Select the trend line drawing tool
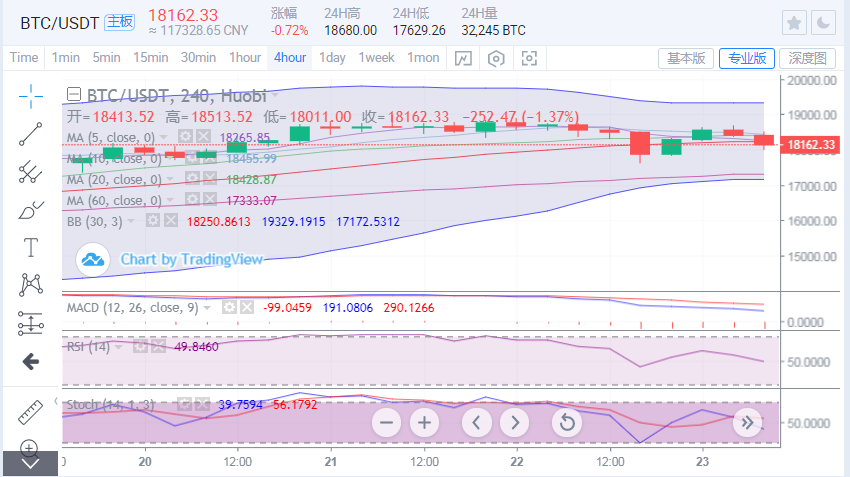 coord(31,134)
